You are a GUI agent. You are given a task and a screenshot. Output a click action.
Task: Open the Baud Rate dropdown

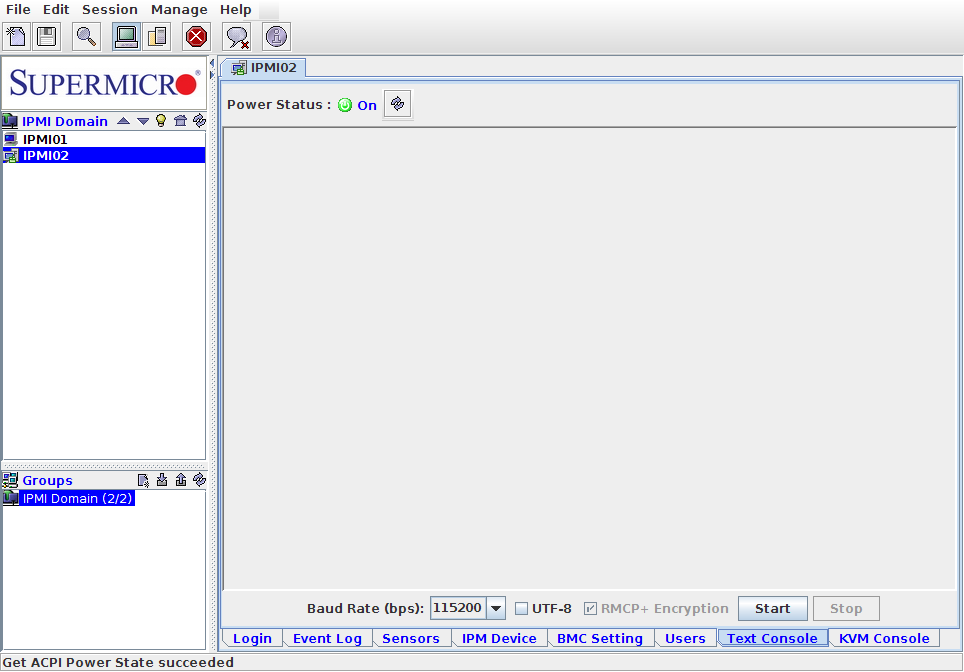(x=496, y=609)
